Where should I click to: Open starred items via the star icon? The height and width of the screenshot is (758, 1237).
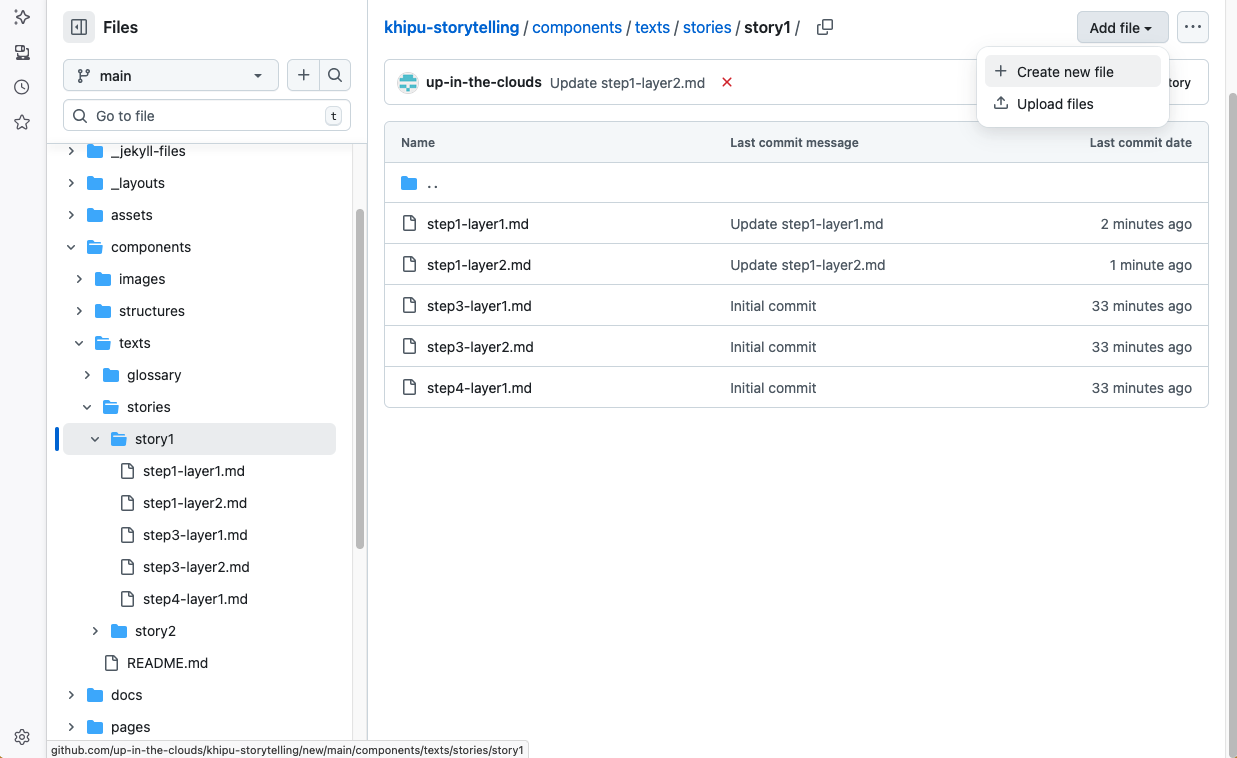(22, 122)
